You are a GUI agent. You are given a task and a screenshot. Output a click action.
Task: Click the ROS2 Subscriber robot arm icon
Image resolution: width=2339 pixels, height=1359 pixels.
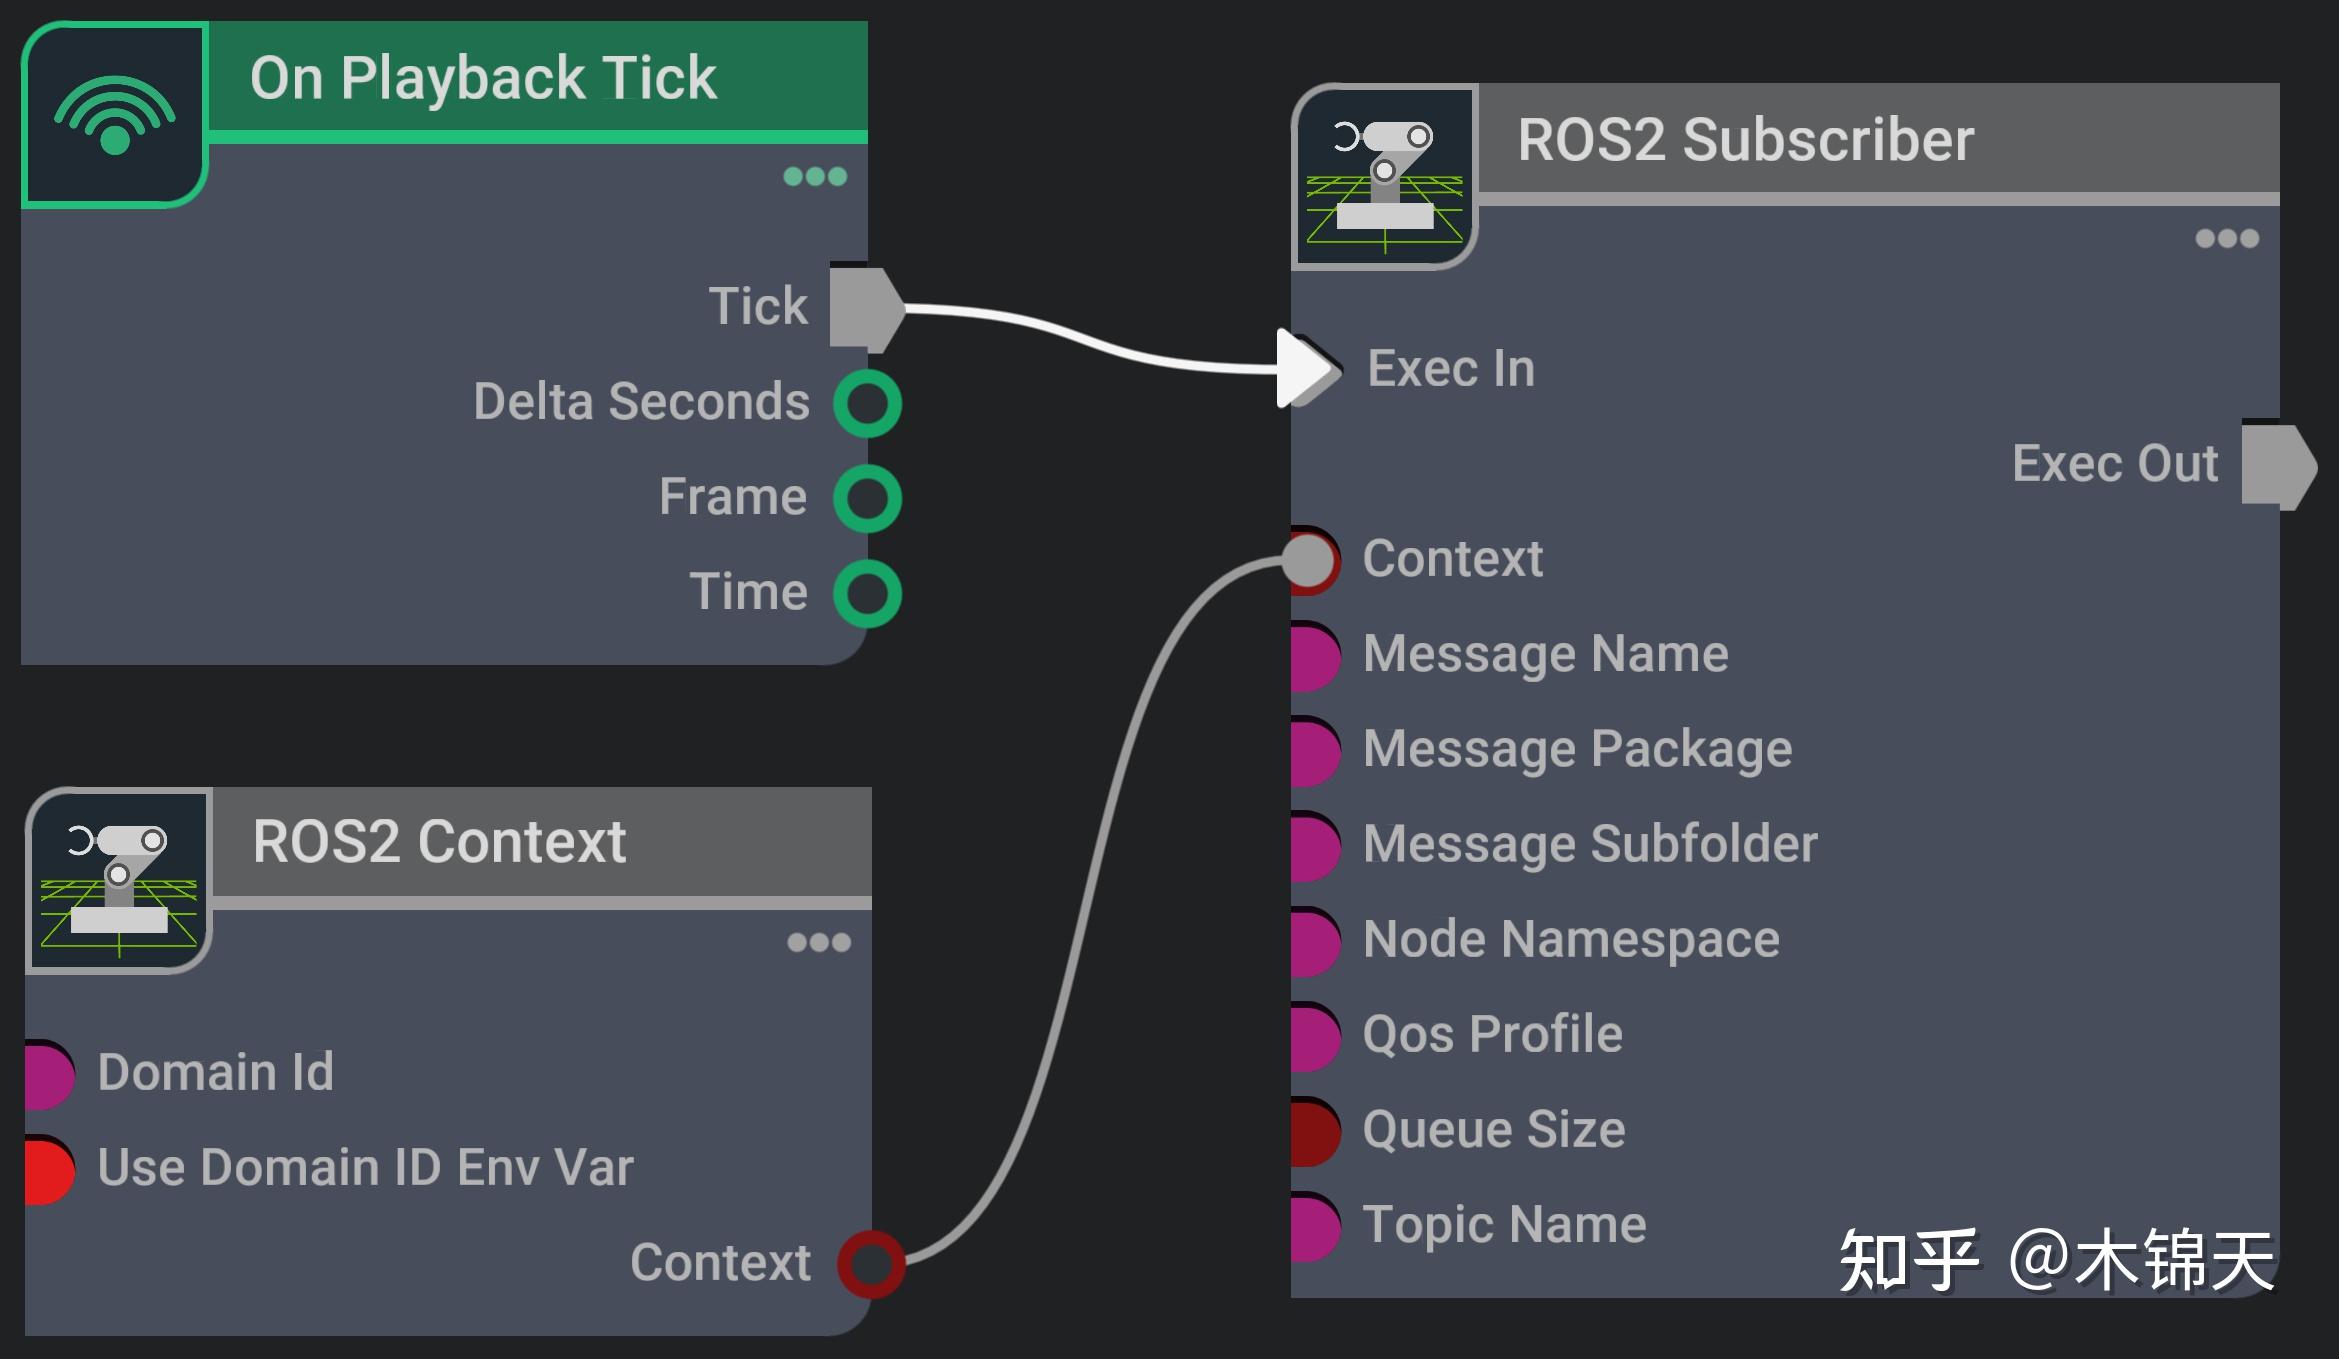point(1384,175)
